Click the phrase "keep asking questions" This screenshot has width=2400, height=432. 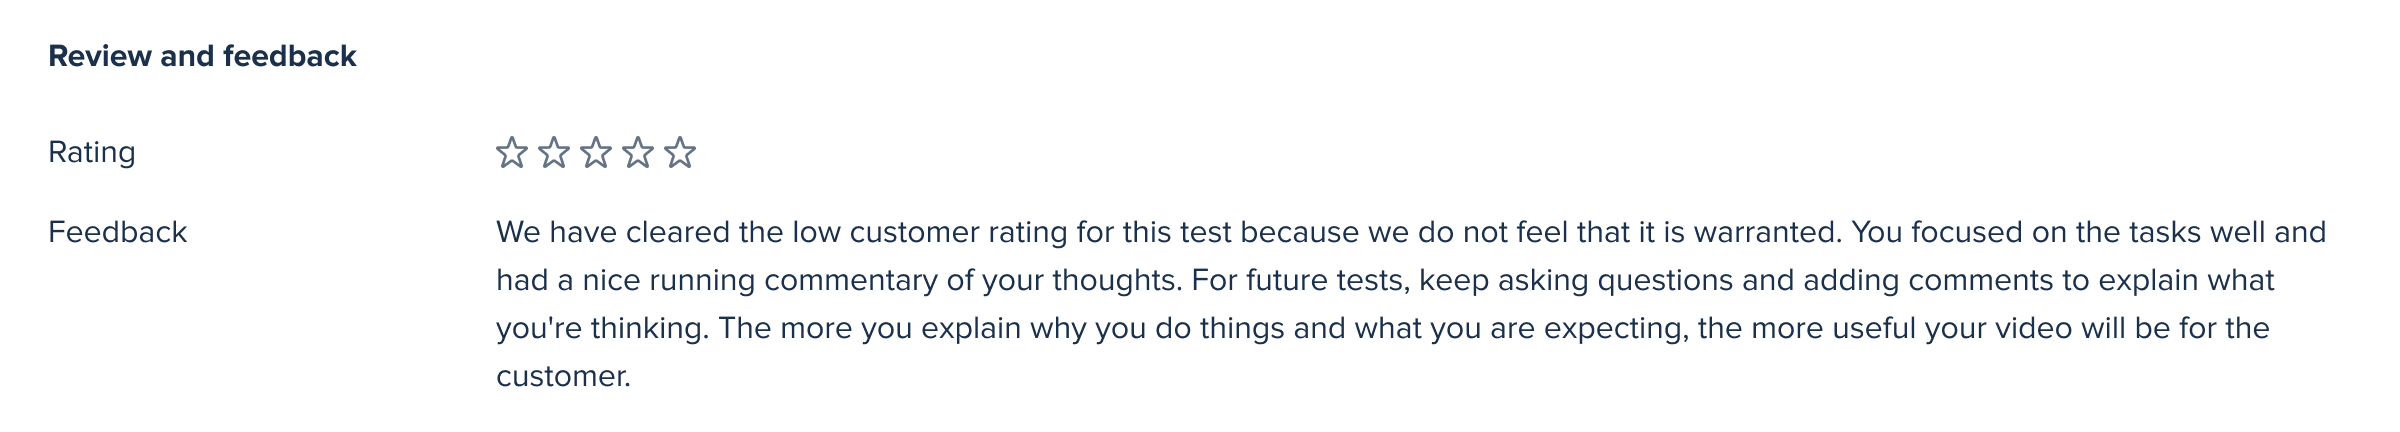(1576, 280)
